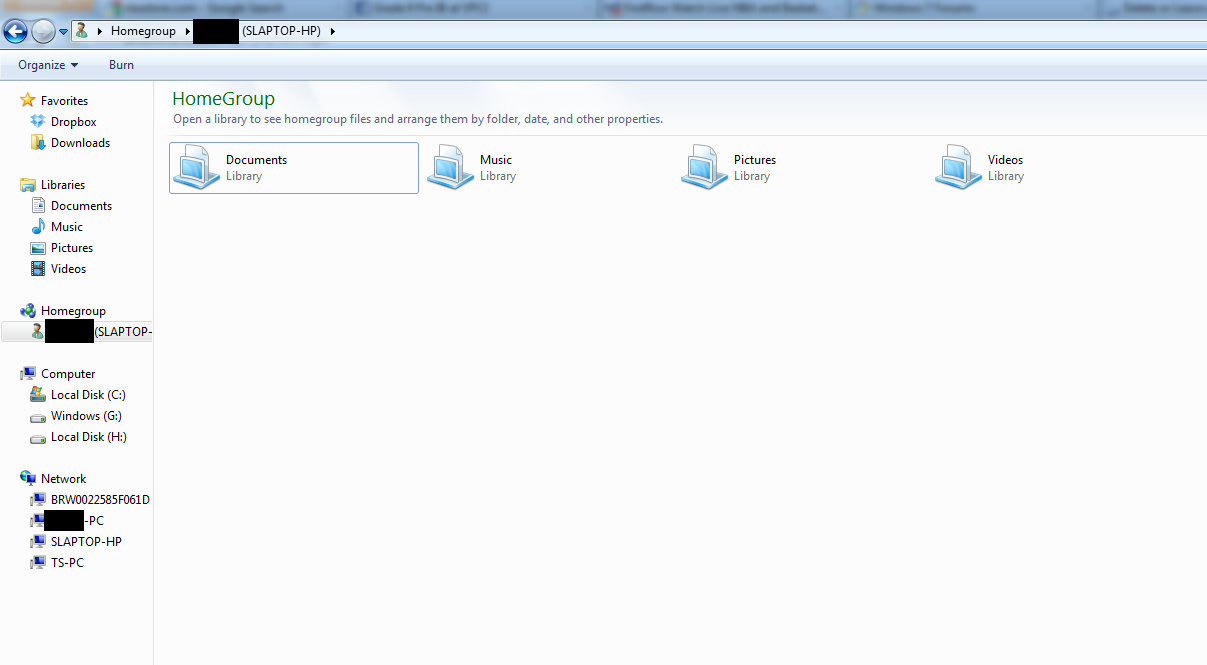This screenshot has height=665, width=1207.
Task: Open the Organize dropdown menu
Action: (x=48, y=65)
